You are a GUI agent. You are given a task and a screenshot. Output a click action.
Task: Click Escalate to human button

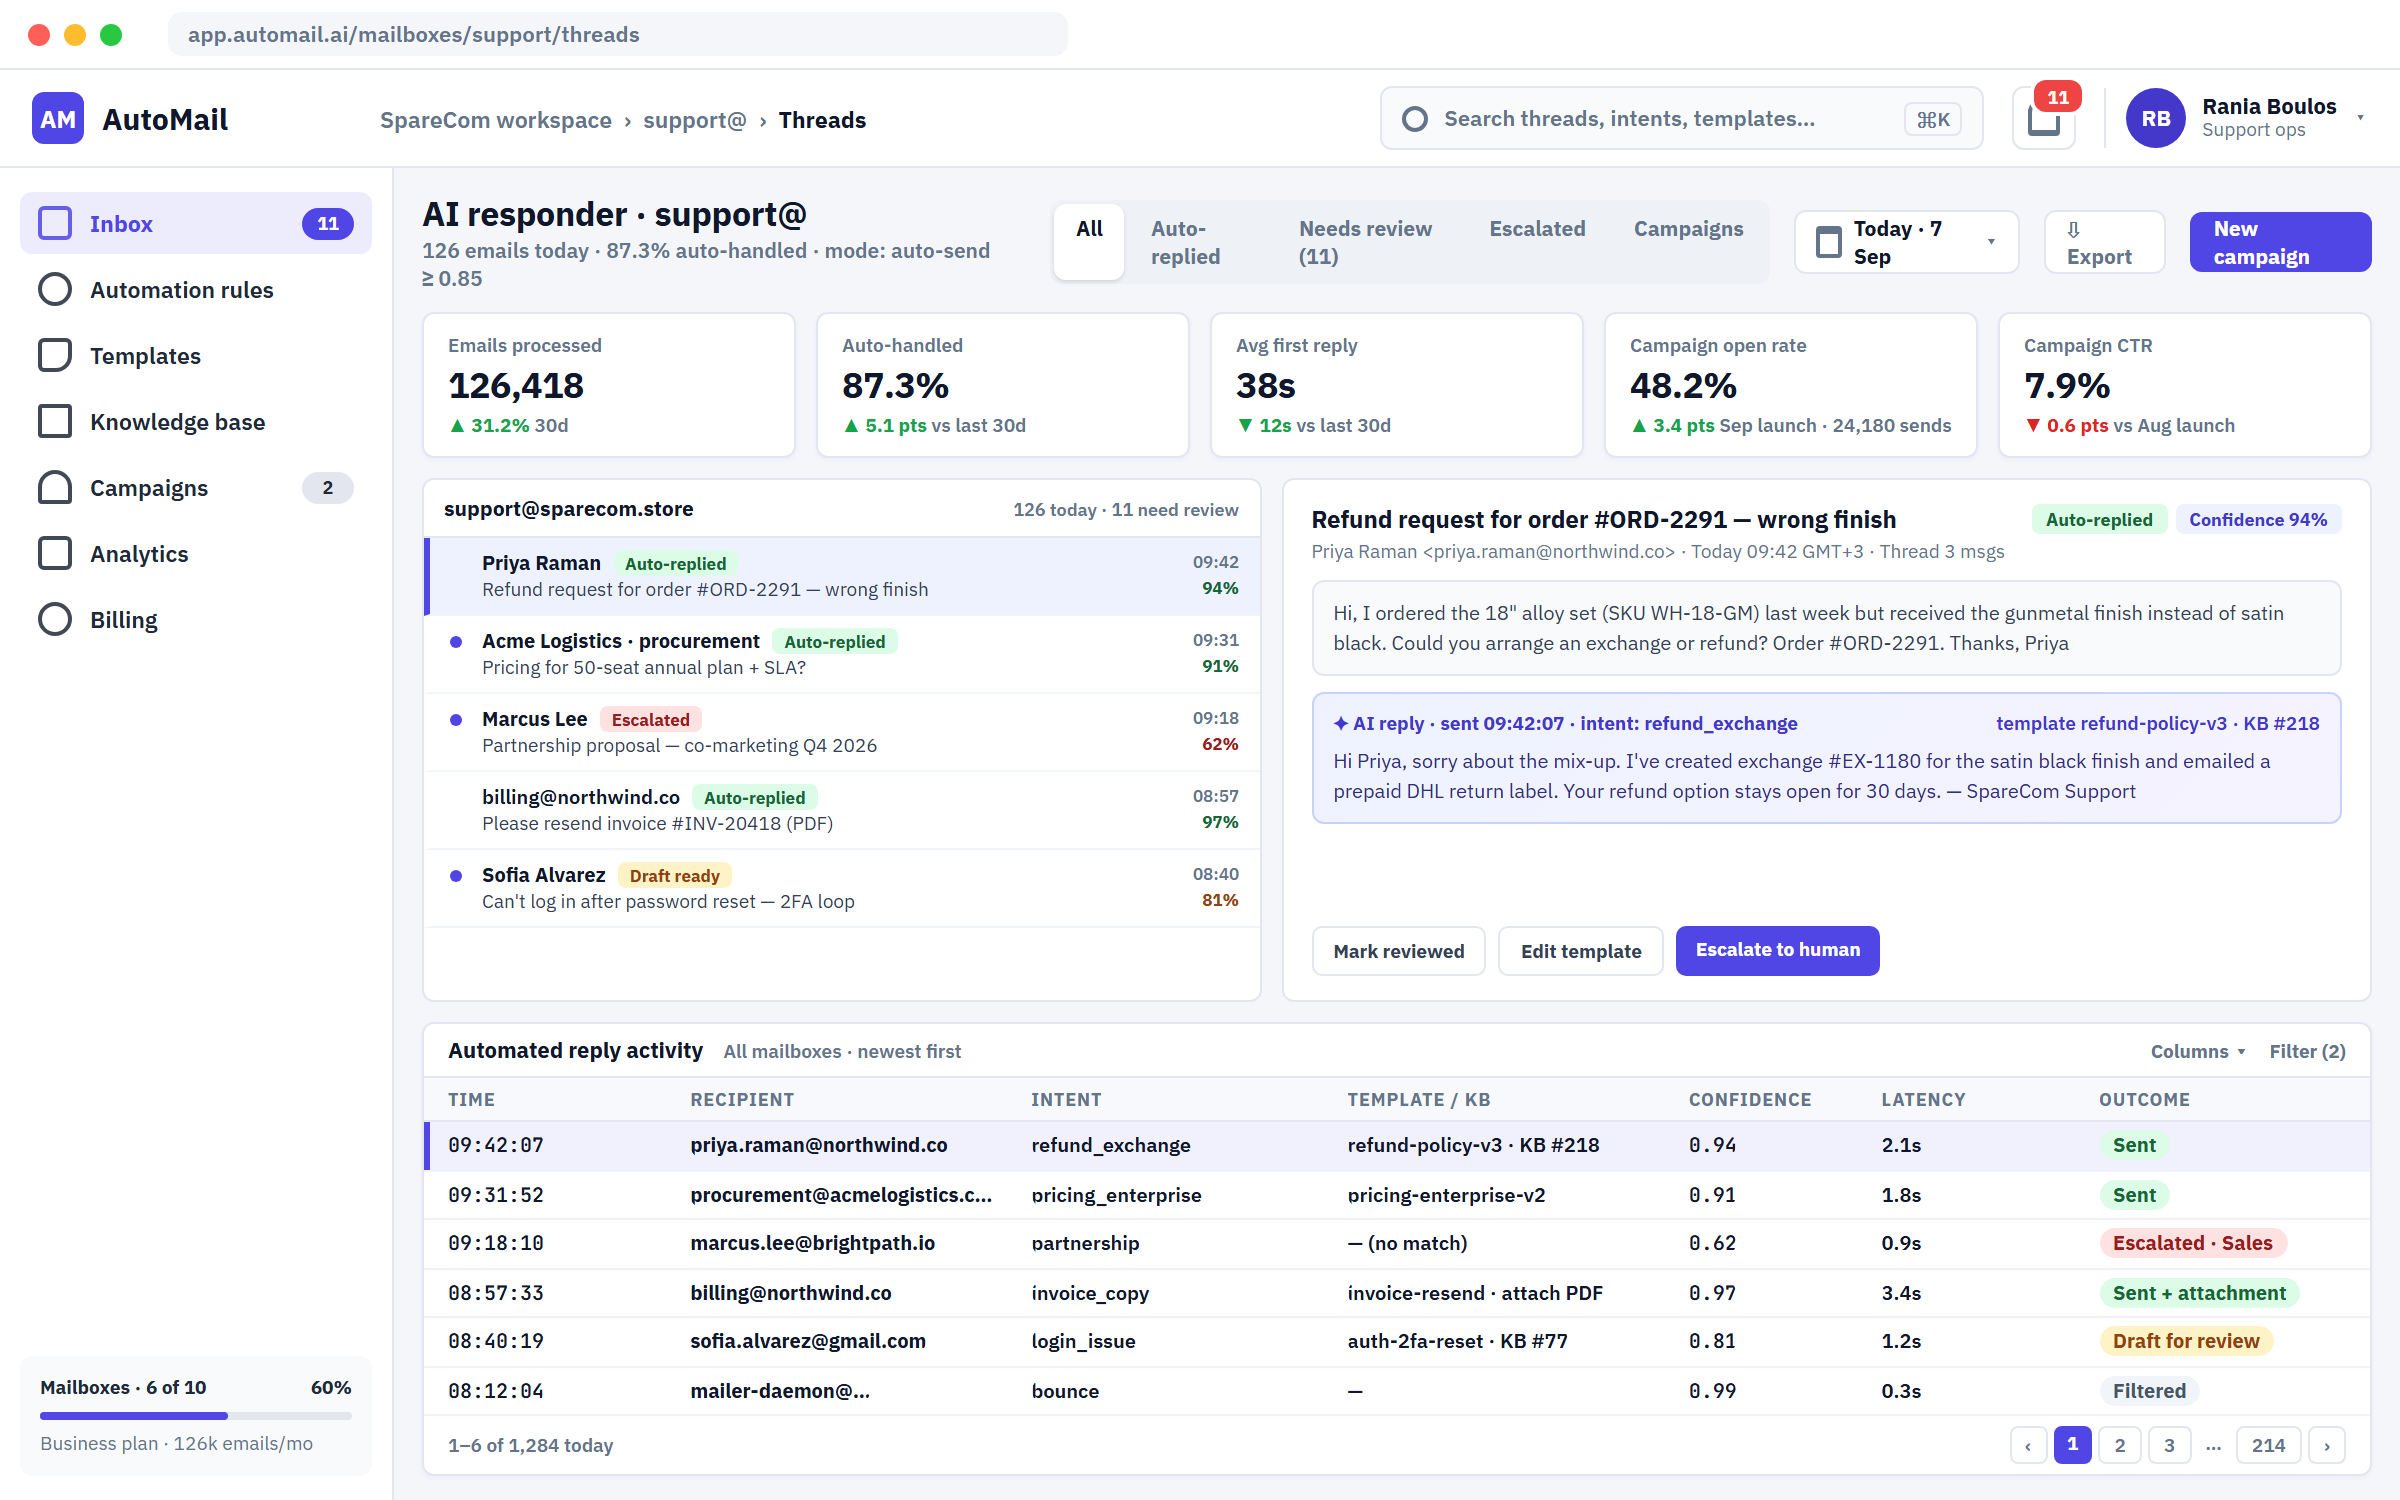tap(1777, 951)
